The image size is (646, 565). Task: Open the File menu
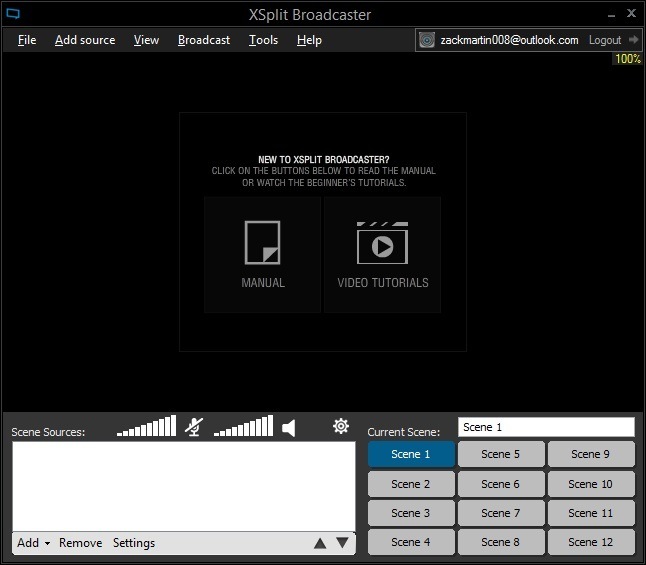[x=27, y=40]
